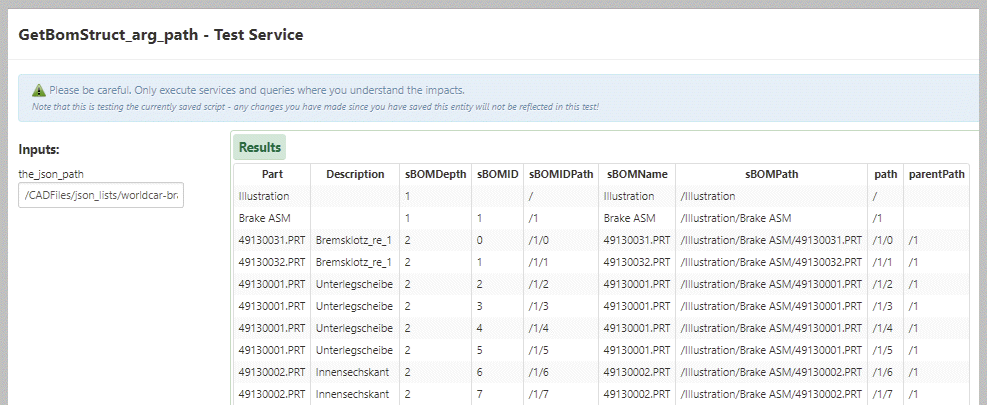The height and width of the screenshot is (405, 987).
Task: Click the GetBomStruct_arg_path - Test Service title
Action: (x=161, y=35)
